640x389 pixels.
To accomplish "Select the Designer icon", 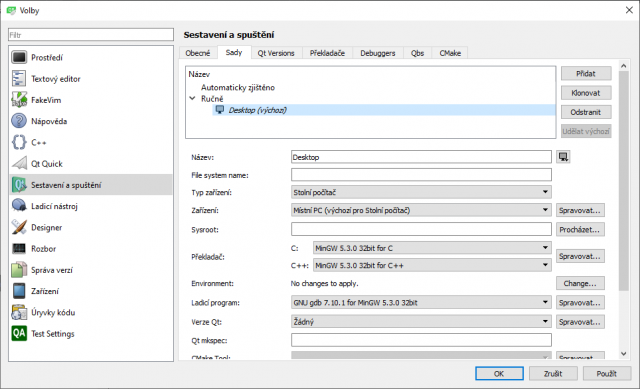I will 19,227.
